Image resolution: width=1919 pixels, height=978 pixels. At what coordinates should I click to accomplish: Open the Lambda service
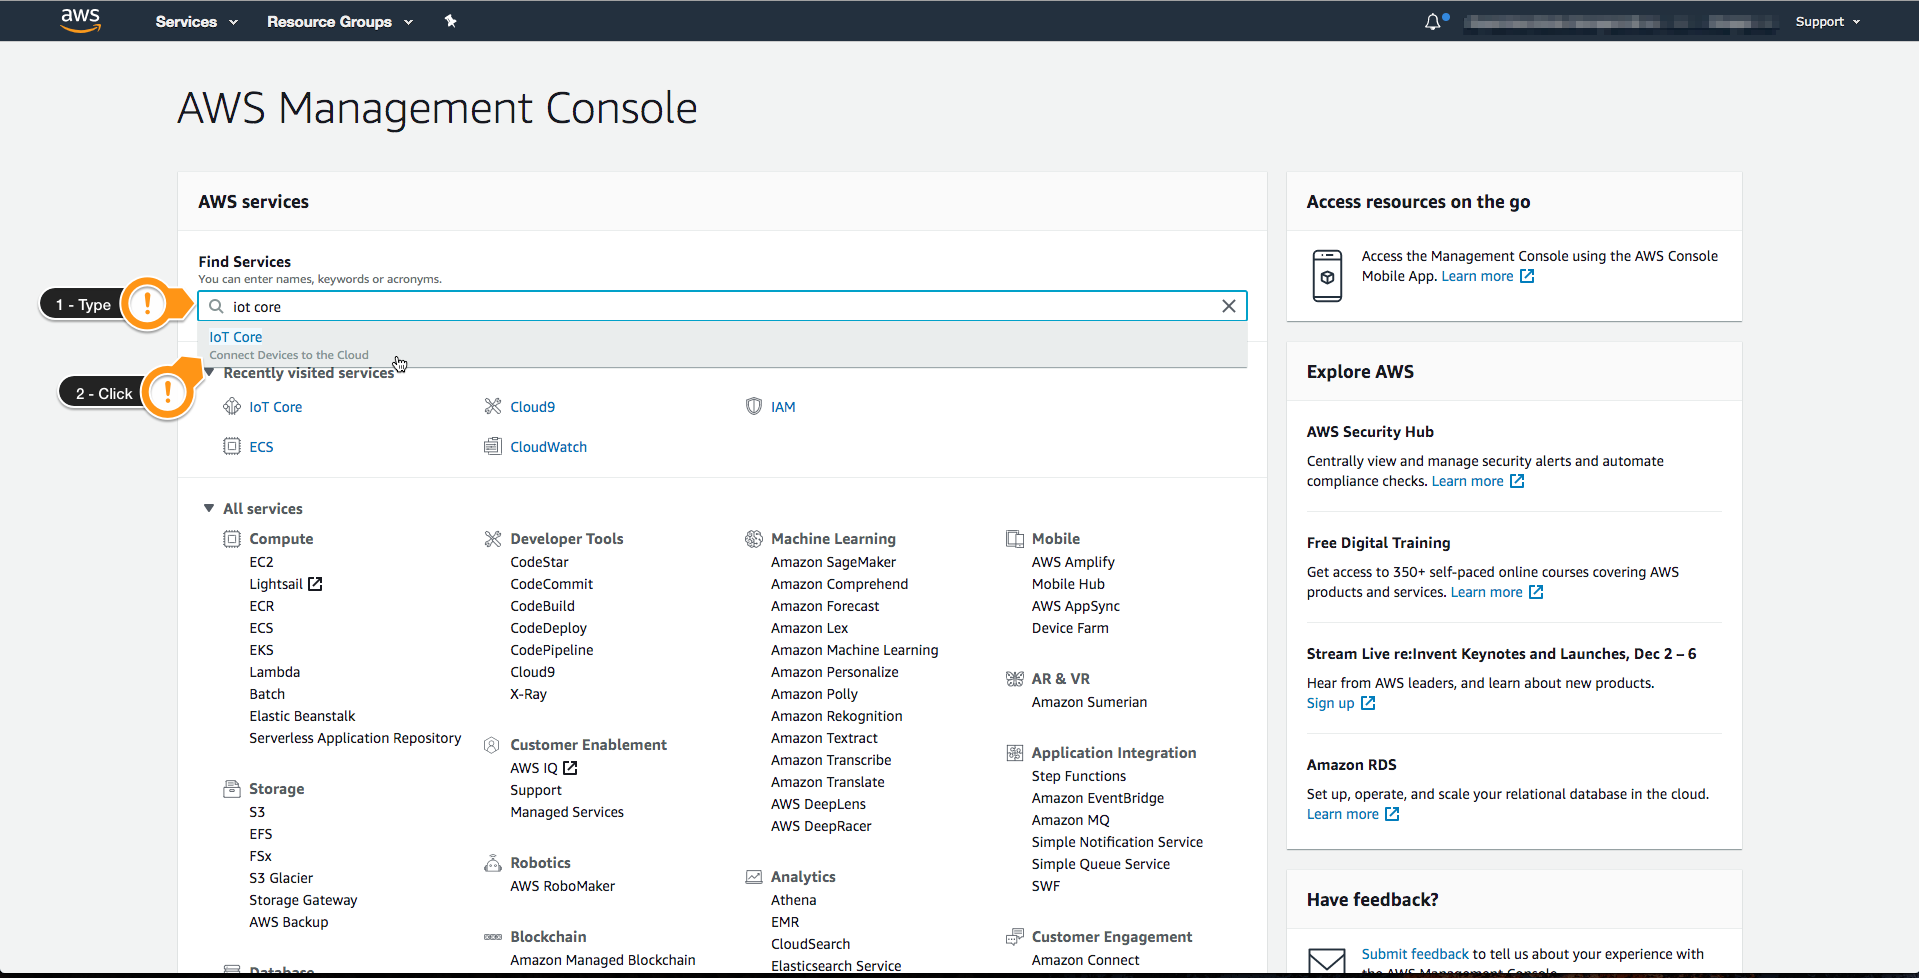pyautogui.click(x=274, y=672)
